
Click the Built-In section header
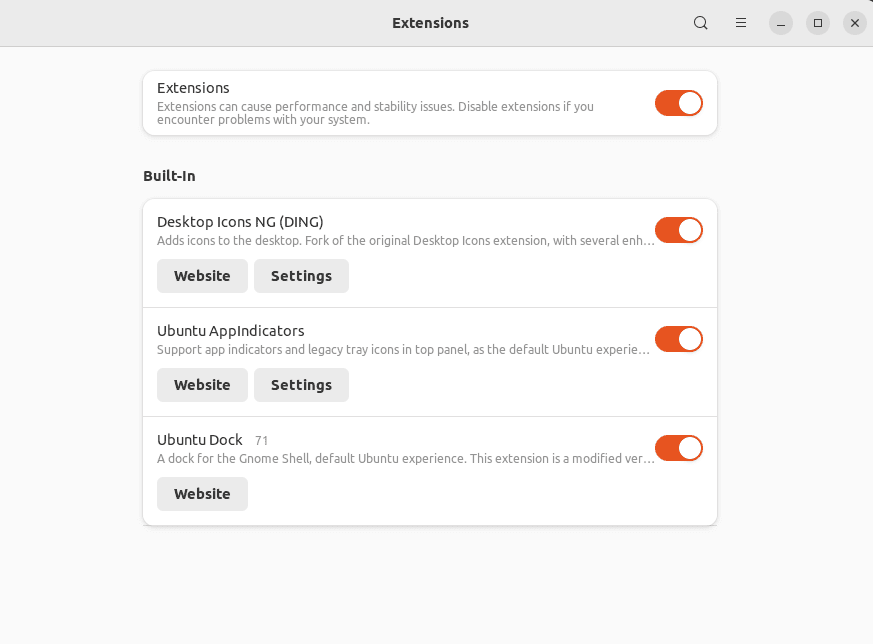pyautogui.click(x=169, y=175)
